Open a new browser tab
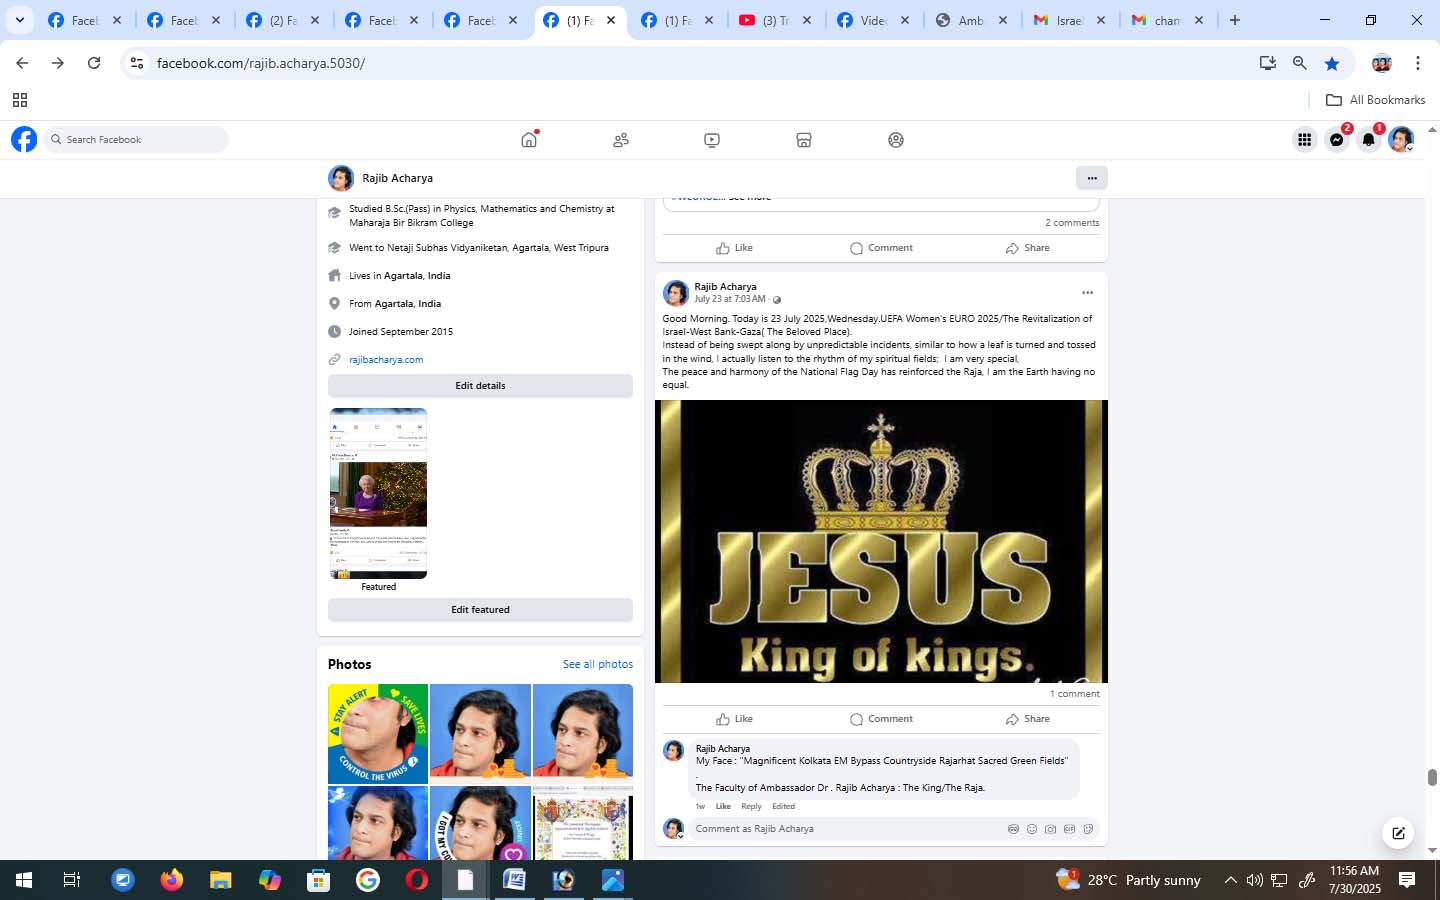Image resolution: width=1440 pixels, height=900 pixels. point(1235,20)
